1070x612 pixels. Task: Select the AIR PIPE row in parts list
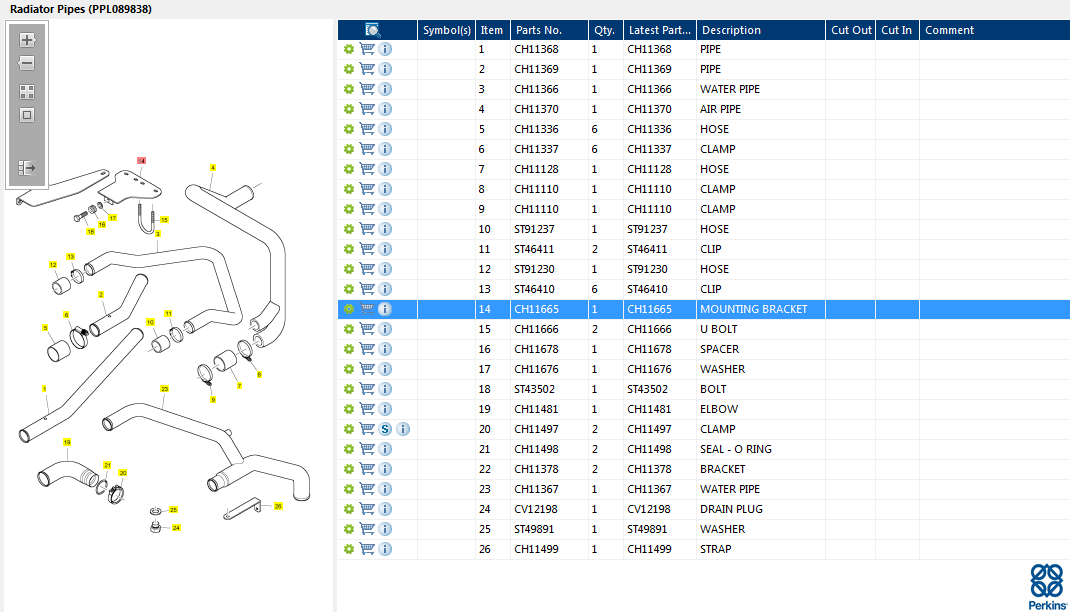[720, 109]
